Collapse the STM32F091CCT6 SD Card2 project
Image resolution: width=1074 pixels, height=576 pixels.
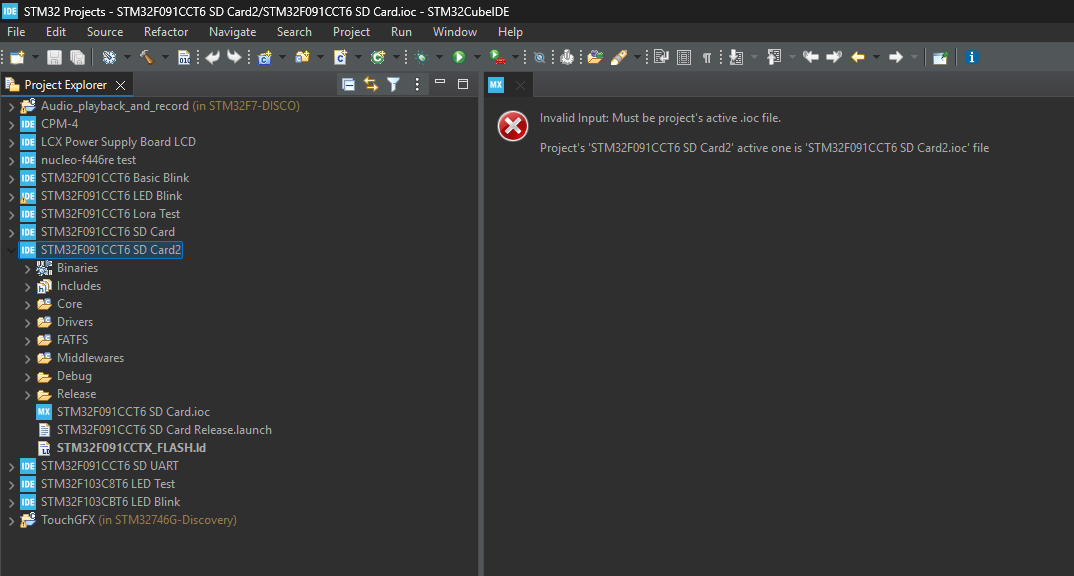coord(11,250)
